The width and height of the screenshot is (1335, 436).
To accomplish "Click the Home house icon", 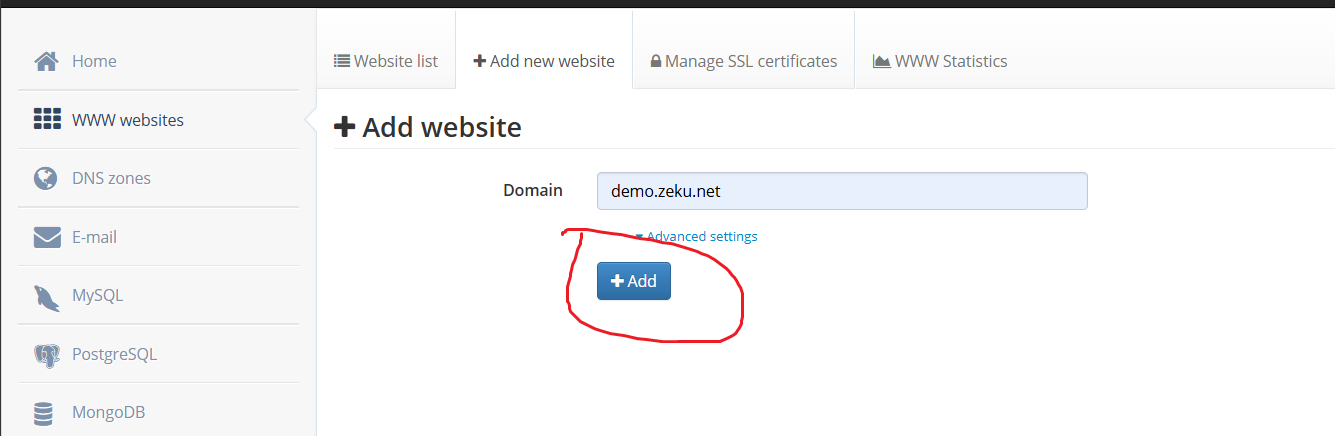I will click(46, 61).
